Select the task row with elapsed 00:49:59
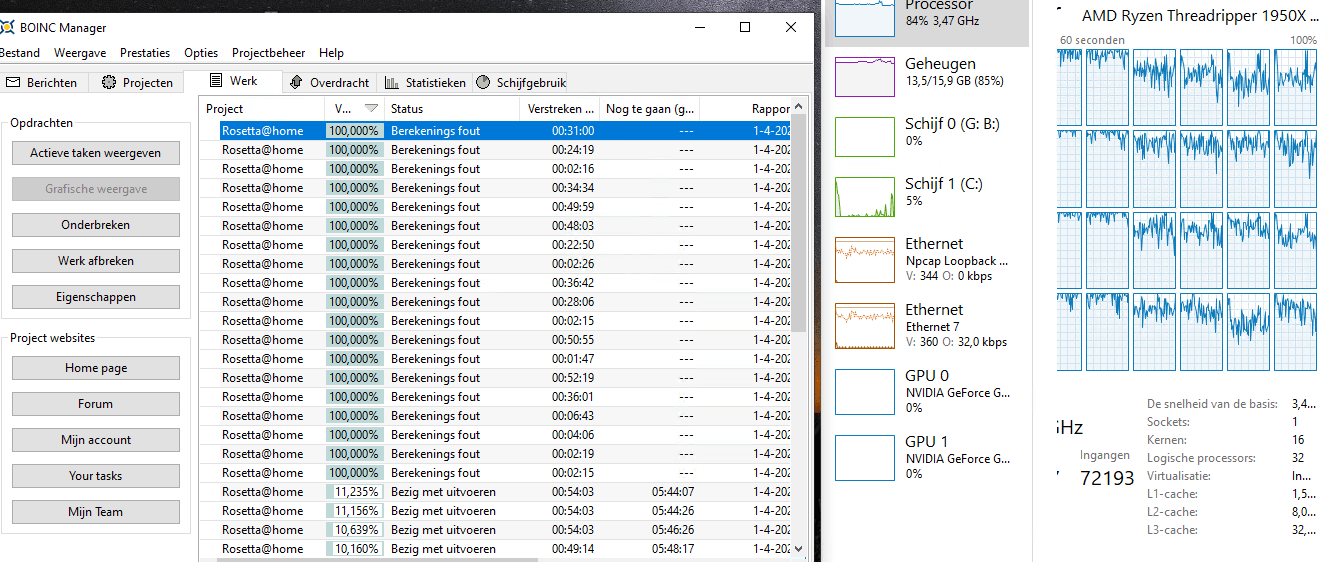The width and height of the screenshot is (1335, 562). coord(495,207)
